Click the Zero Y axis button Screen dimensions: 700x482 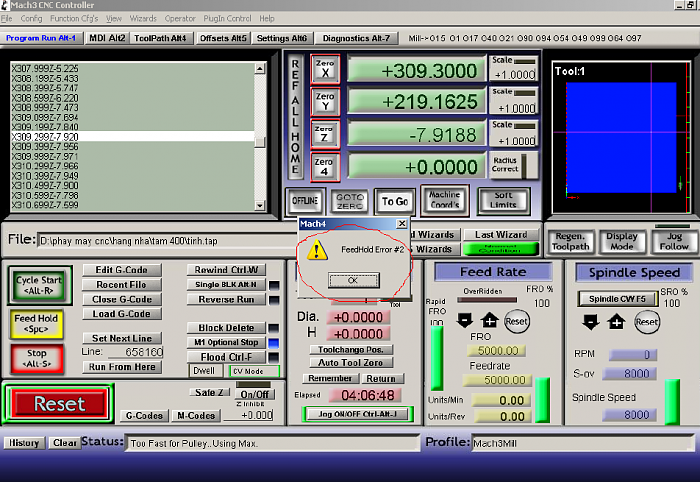[x=325, y=103]
